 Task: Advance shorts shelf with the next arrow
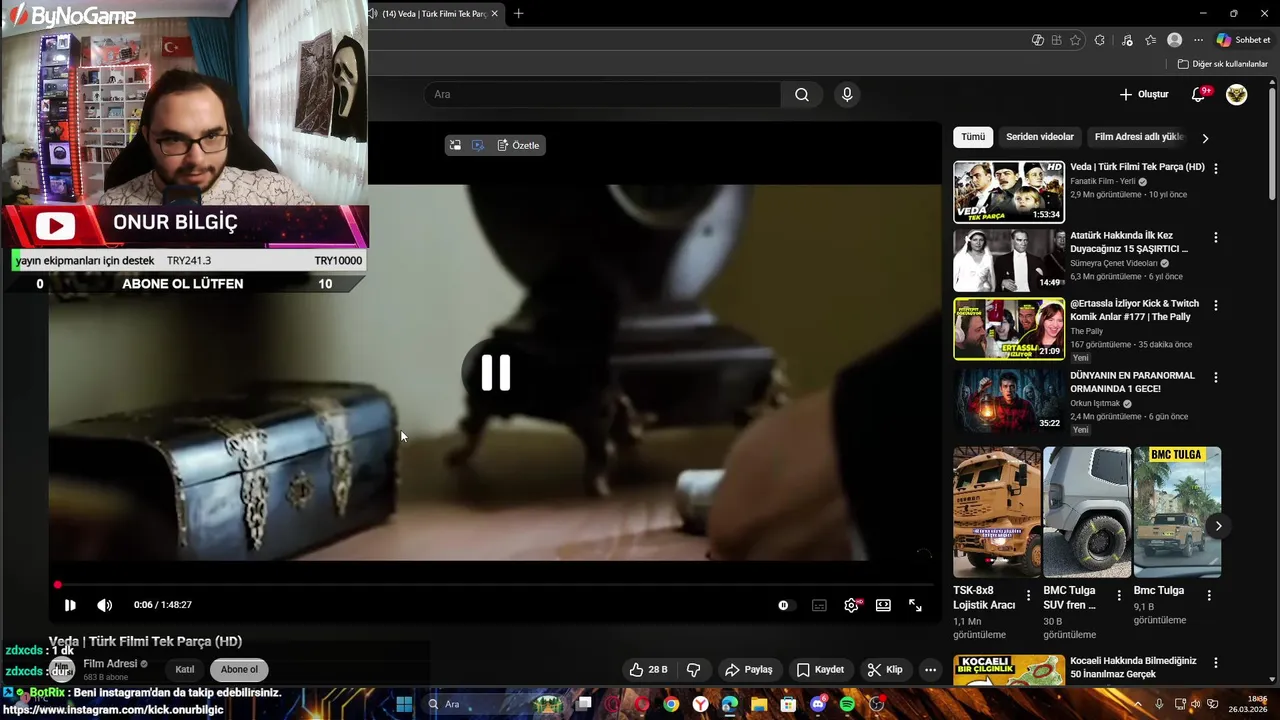pos(1218,526)
